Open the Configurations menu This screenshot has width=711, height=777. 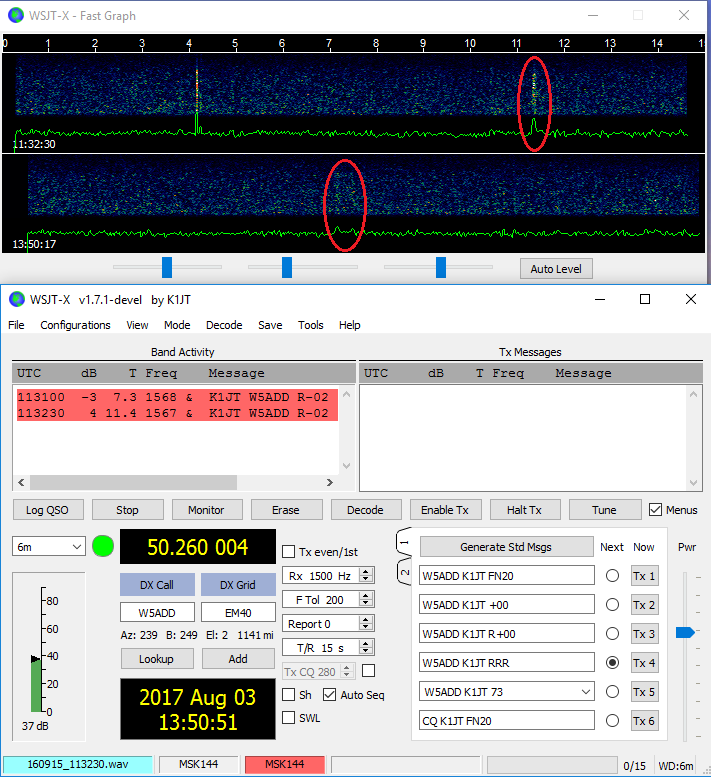[x=75, y=325]
